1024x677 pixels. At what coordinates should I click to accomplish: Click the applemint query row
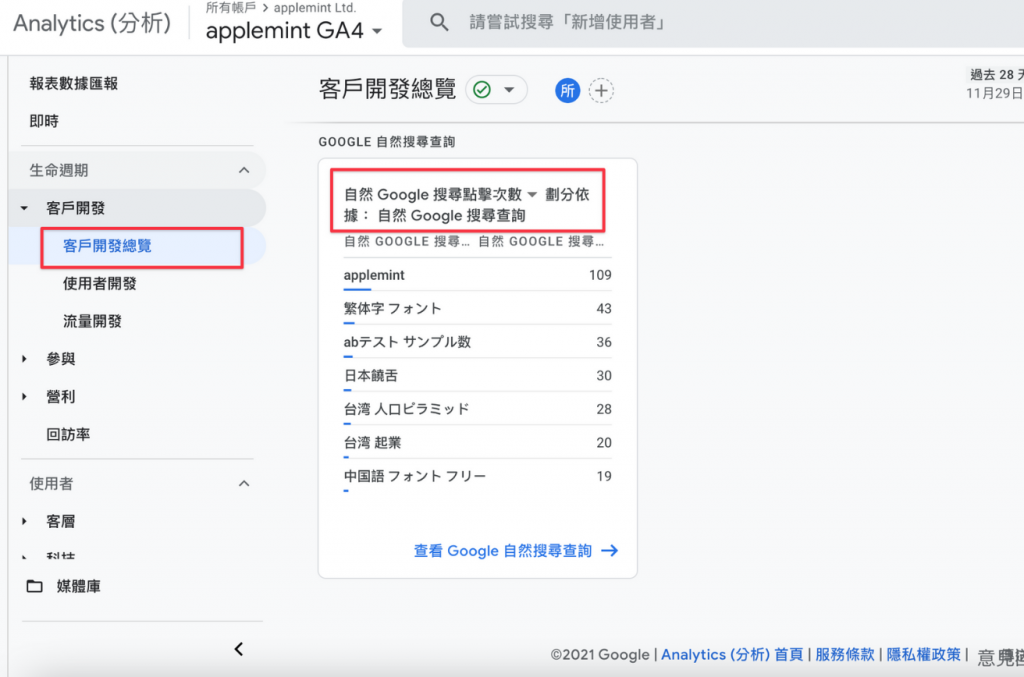point(477,276)
